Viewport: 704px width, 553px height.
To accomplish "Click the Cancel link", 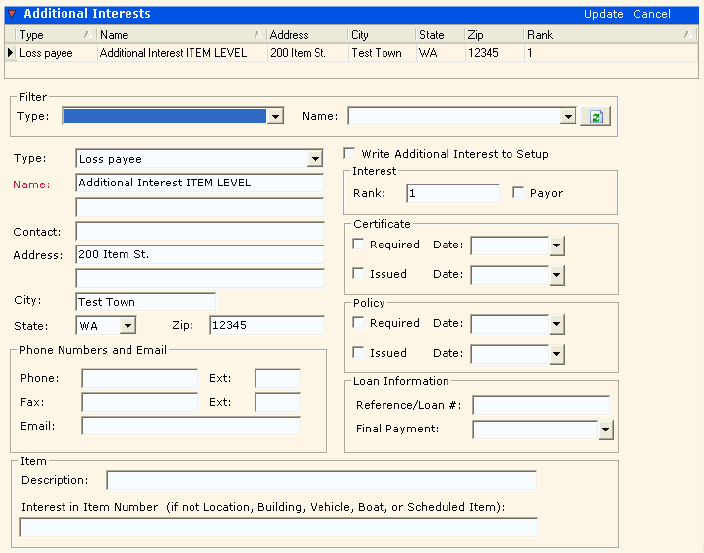I will click(x=652, y=14).
